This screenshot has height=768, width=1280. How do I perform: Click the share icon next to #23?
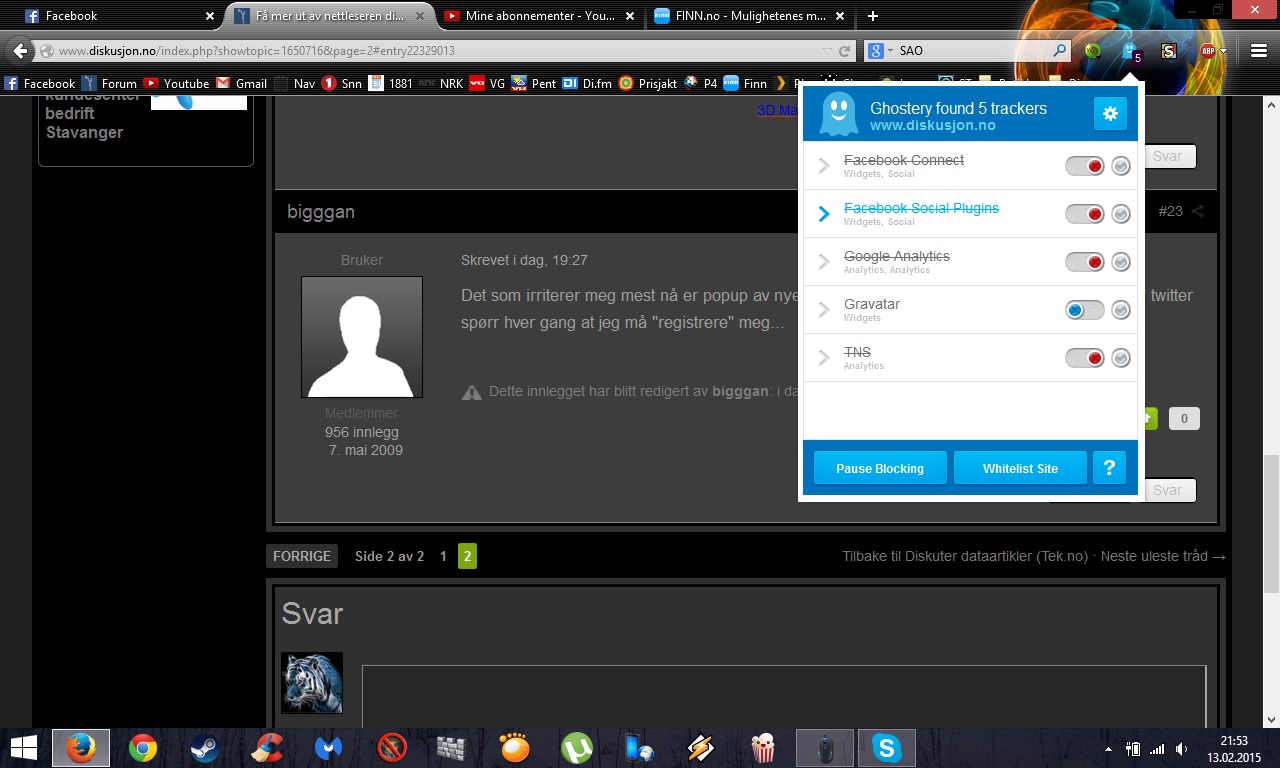pos(1198,211)
